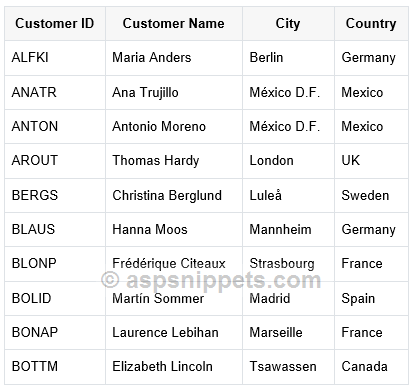Image resolution: width=414 pixels, height=391 pixels.
Task: Click the Christina Berglund name cell
Action: [x=174, y=195]
